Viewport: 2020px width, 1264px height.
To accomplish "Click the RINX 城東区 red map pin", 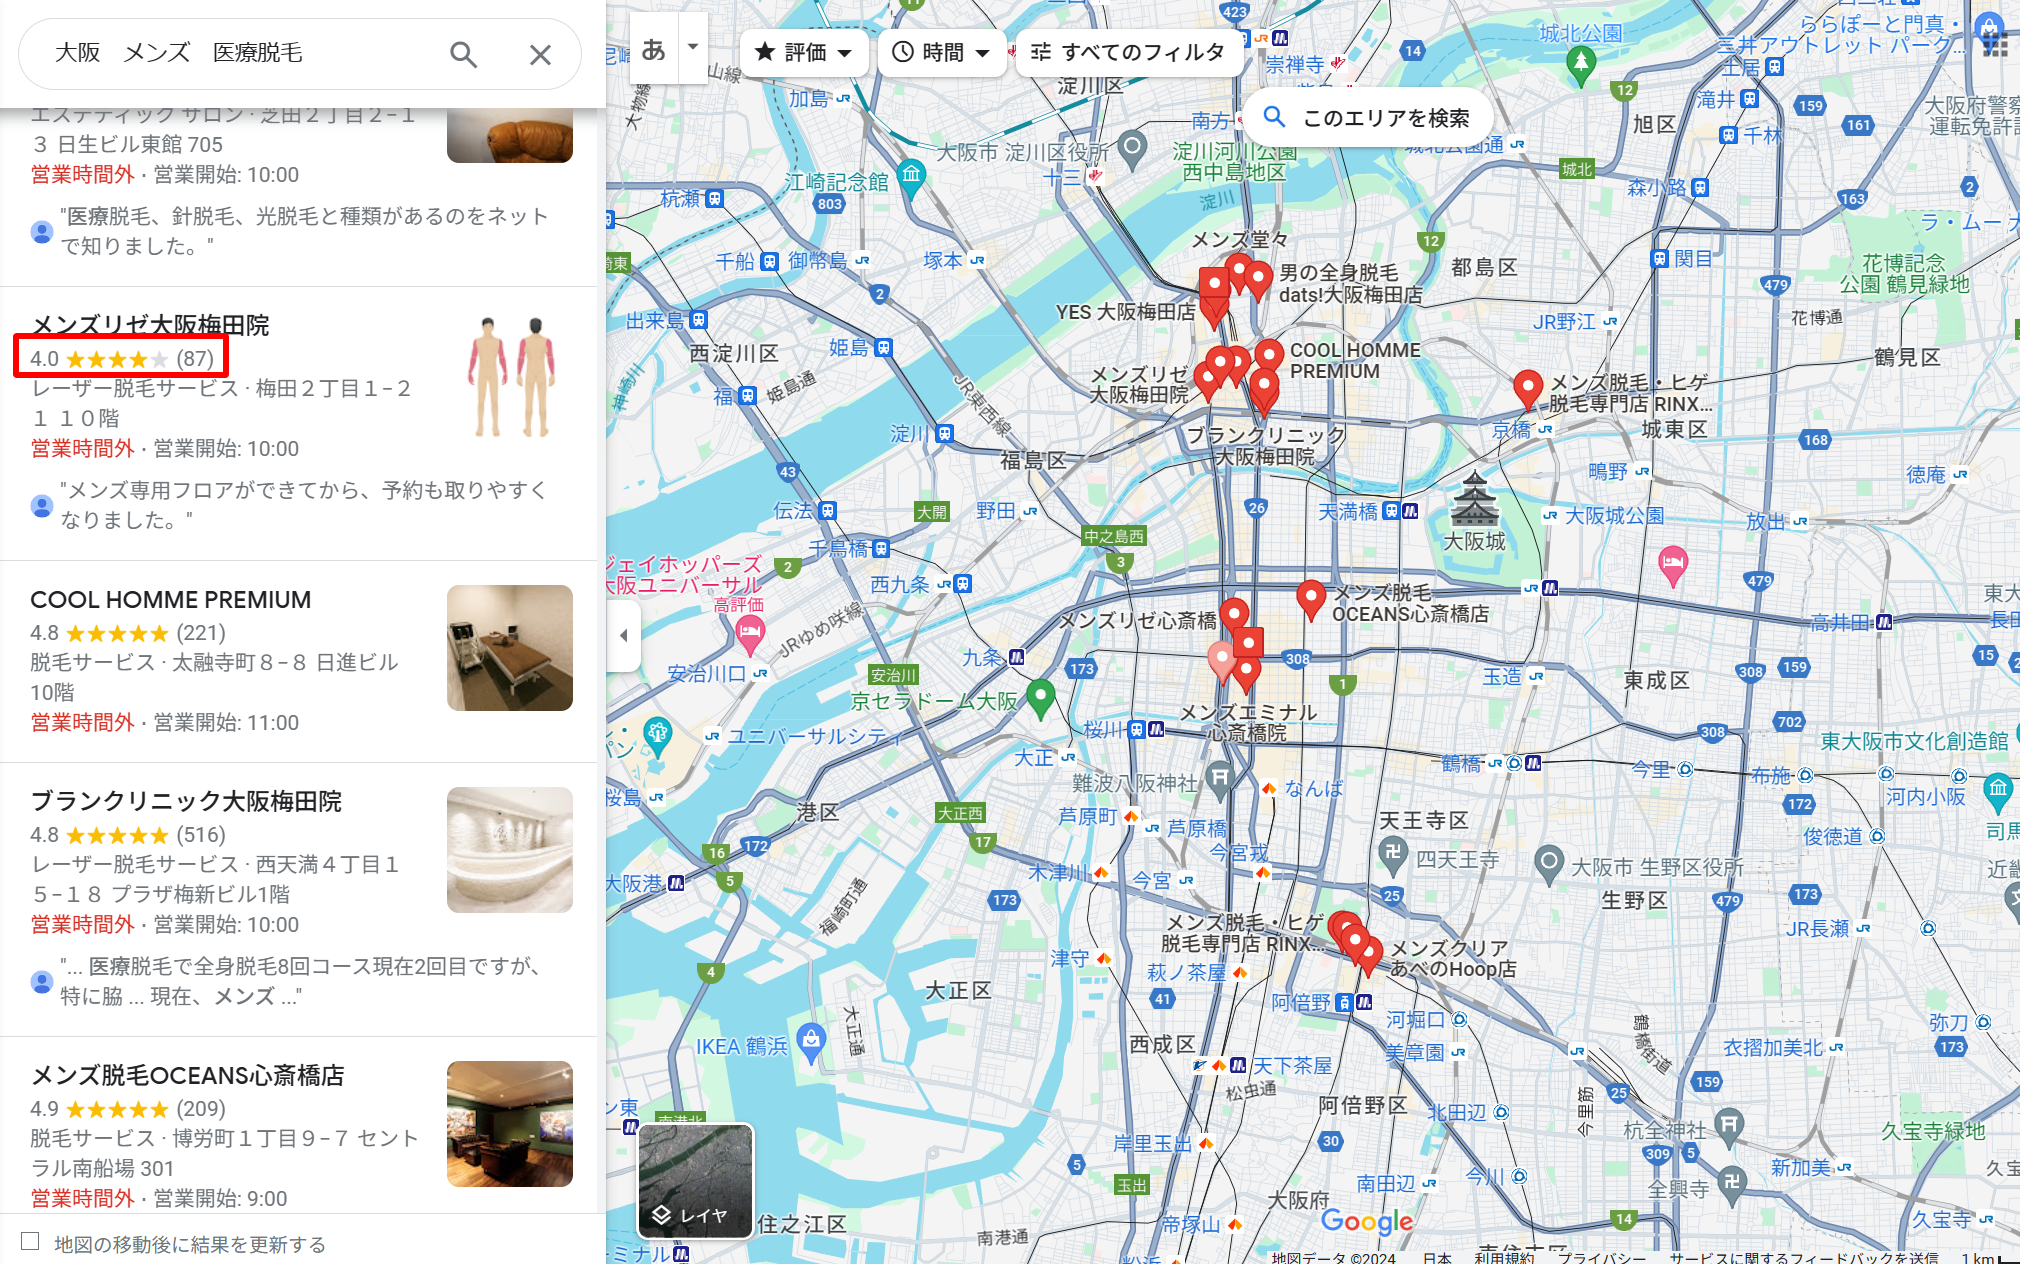I will (x=1528, y=389).
